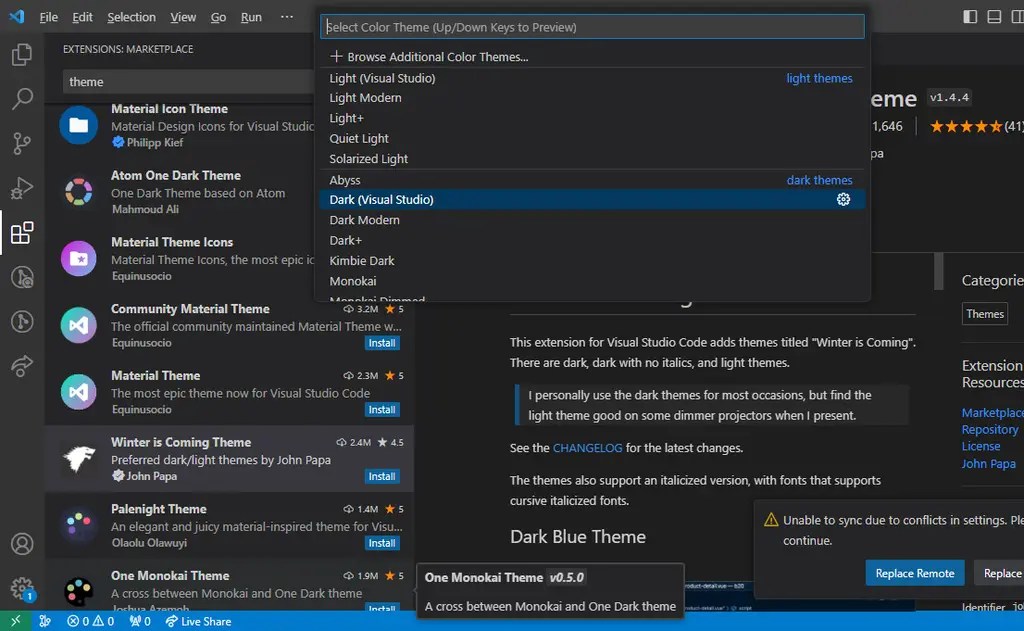This screenshot has width=1024, height=631.
Task: Click gear icon on Dark (Visual Studio) row
Action: click(843, 199)
